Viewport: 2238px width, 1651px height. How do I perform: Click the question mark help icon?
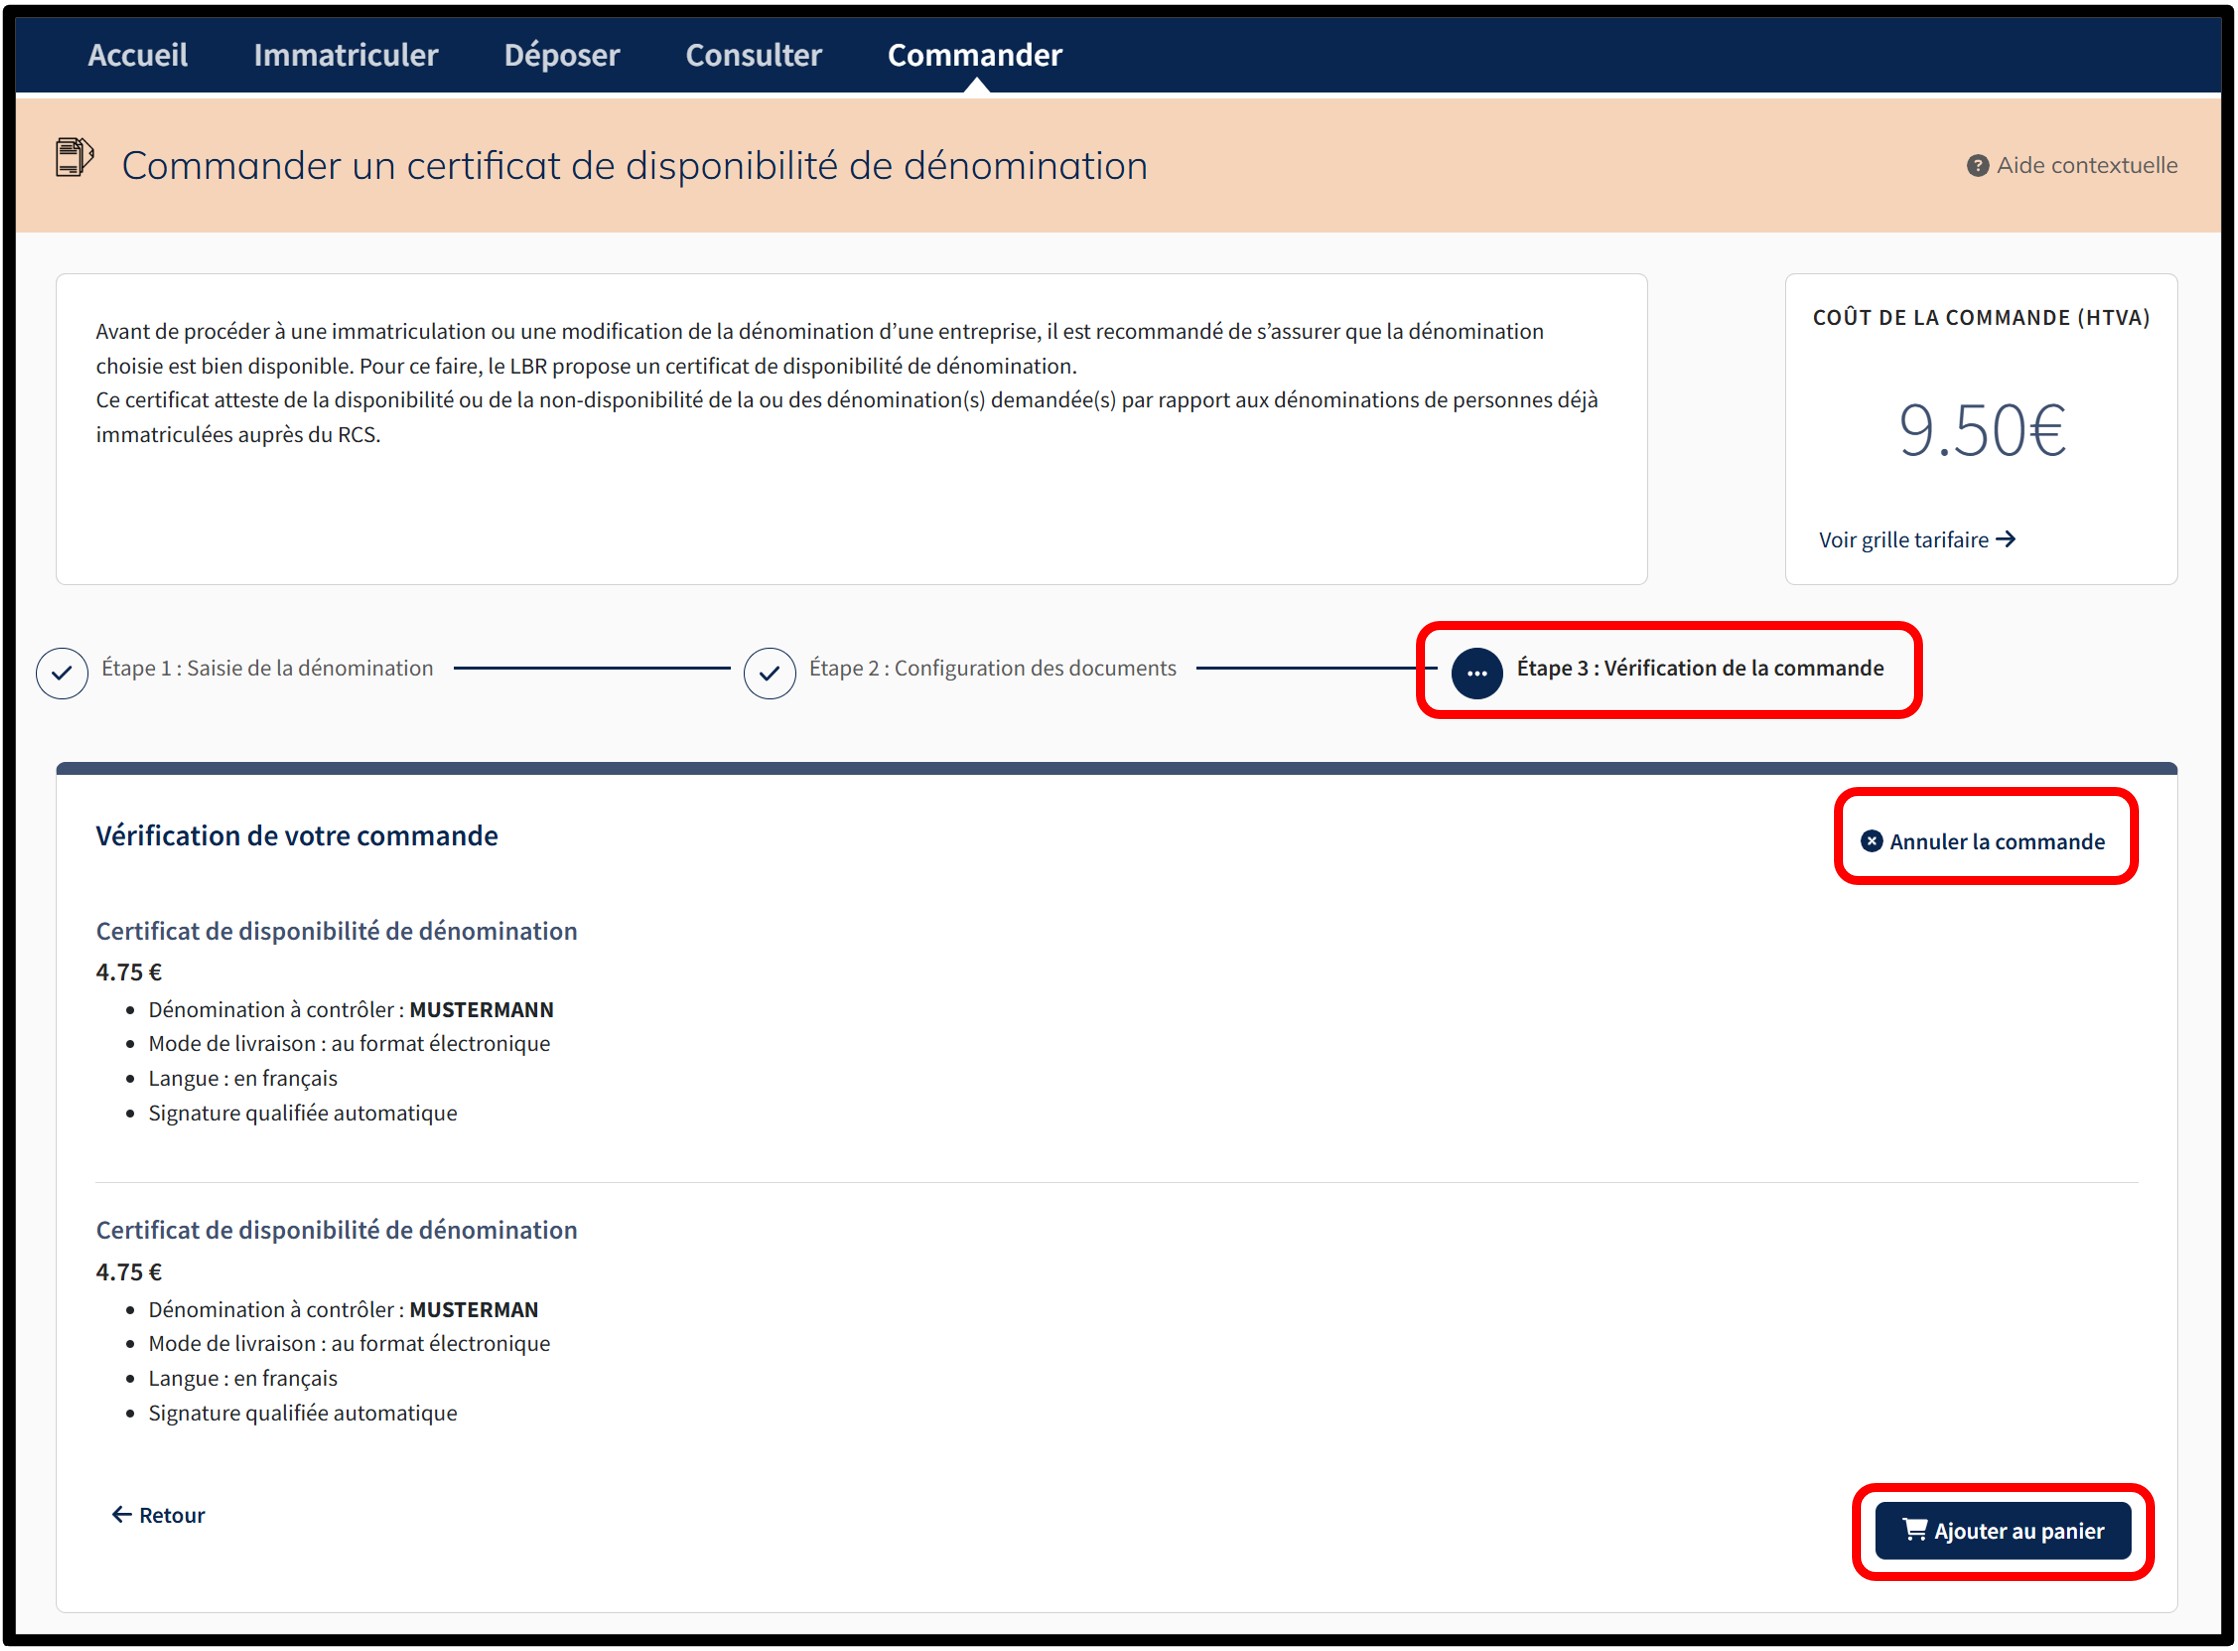(1977, 166)
